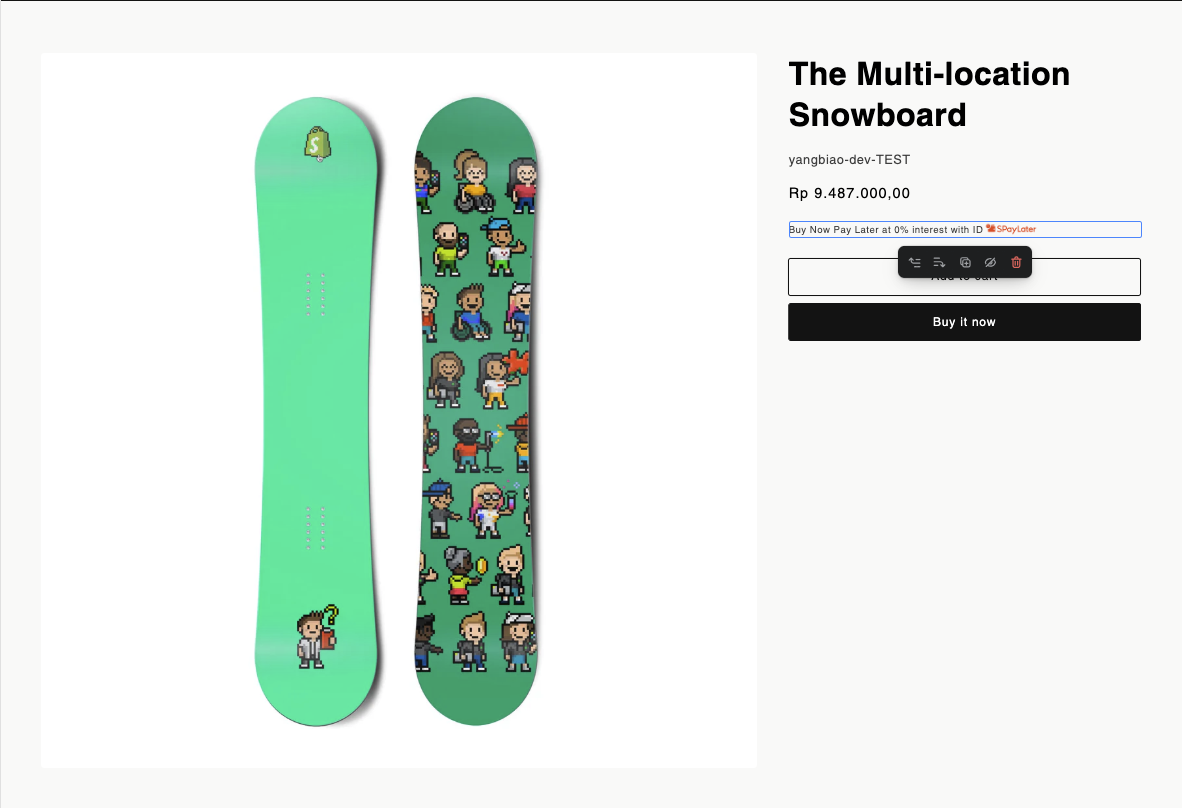
Task: Move the selected block up
Action: click(914, 262)
